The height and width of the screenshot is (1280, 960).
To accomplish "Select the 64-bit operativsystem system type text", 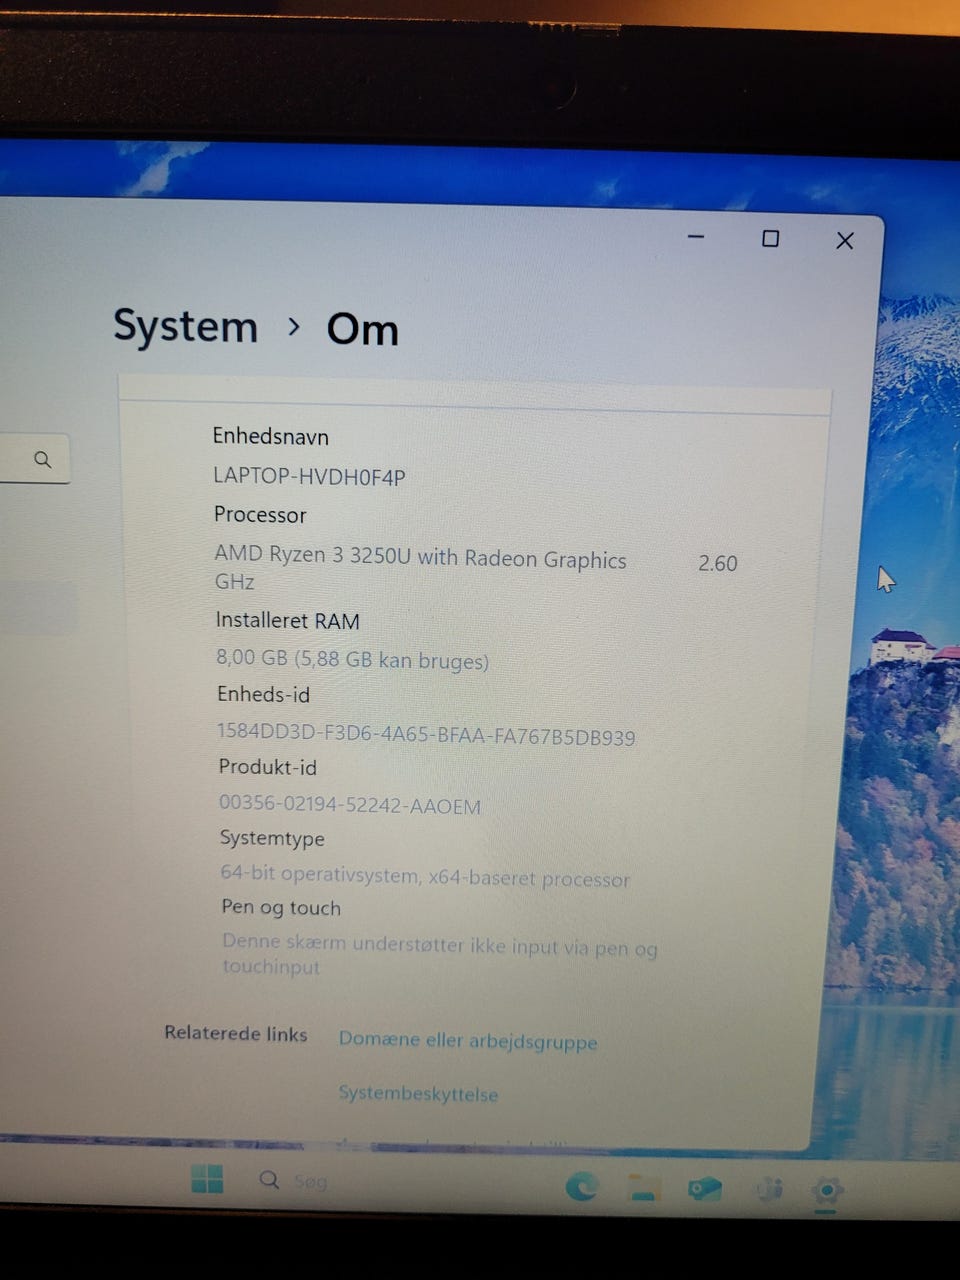I will tap(425, 876).
